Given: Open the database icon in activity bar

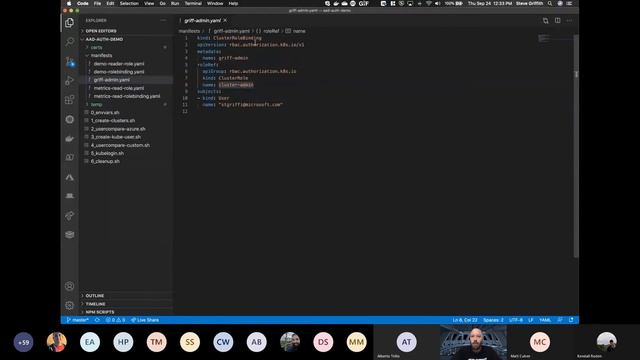Looking at the screenshot, I should tap(69, 235).
